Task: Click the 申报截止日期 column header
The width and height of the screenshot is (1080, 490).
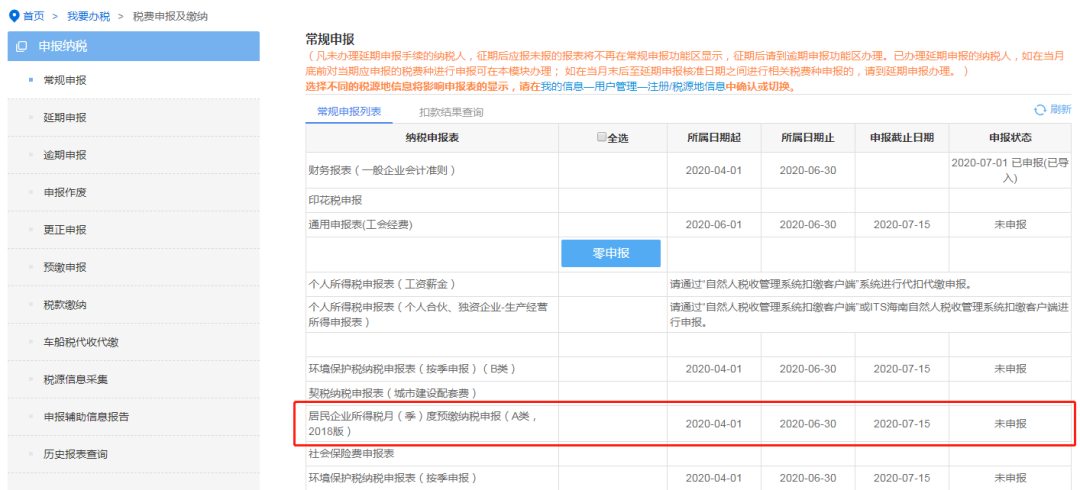Action: pos(902,138)
